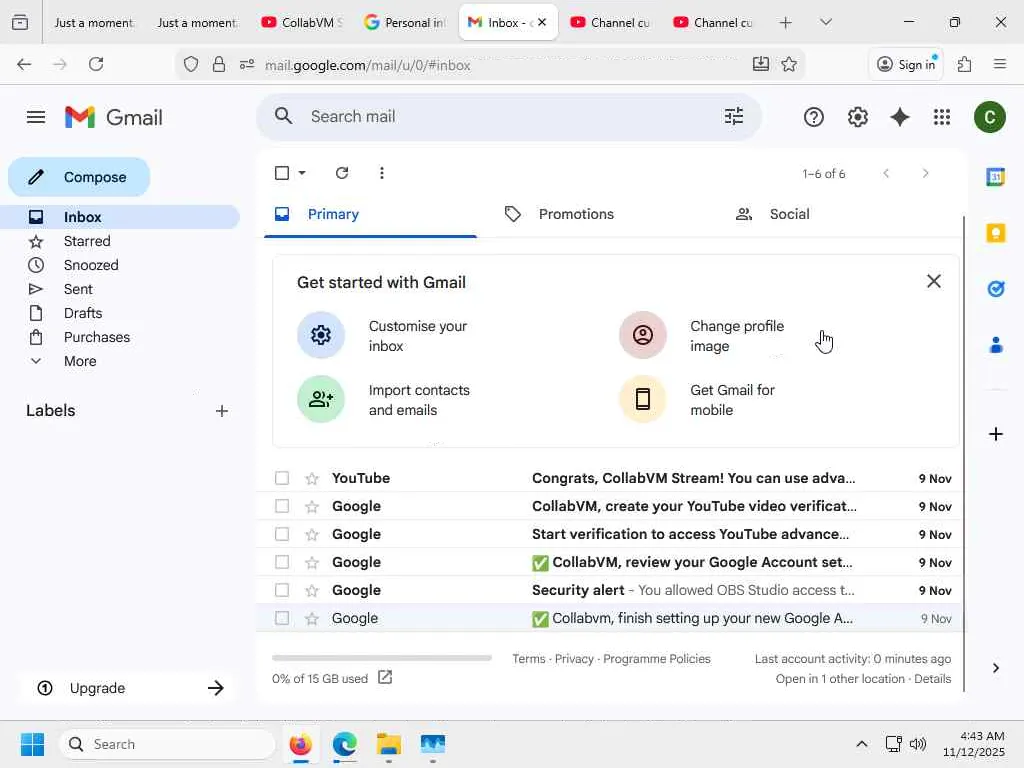Open Firefox tracking protection shield
Screen dimensions: 1024x768
(191, 64)
